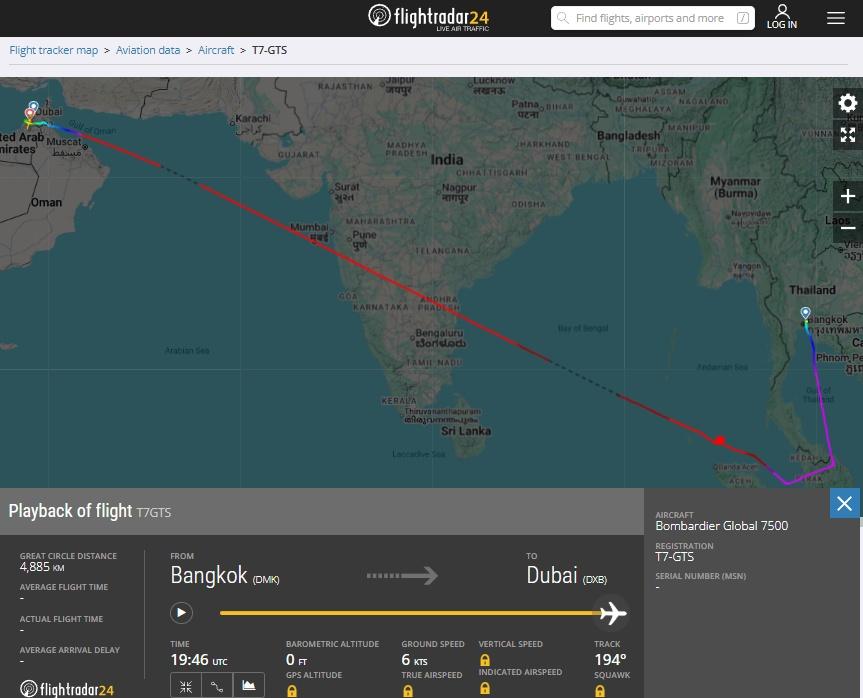Screen dimensions: 863x698
Task: Click airplane marker on playback progress bar
Action: click(x=611, y=613)
